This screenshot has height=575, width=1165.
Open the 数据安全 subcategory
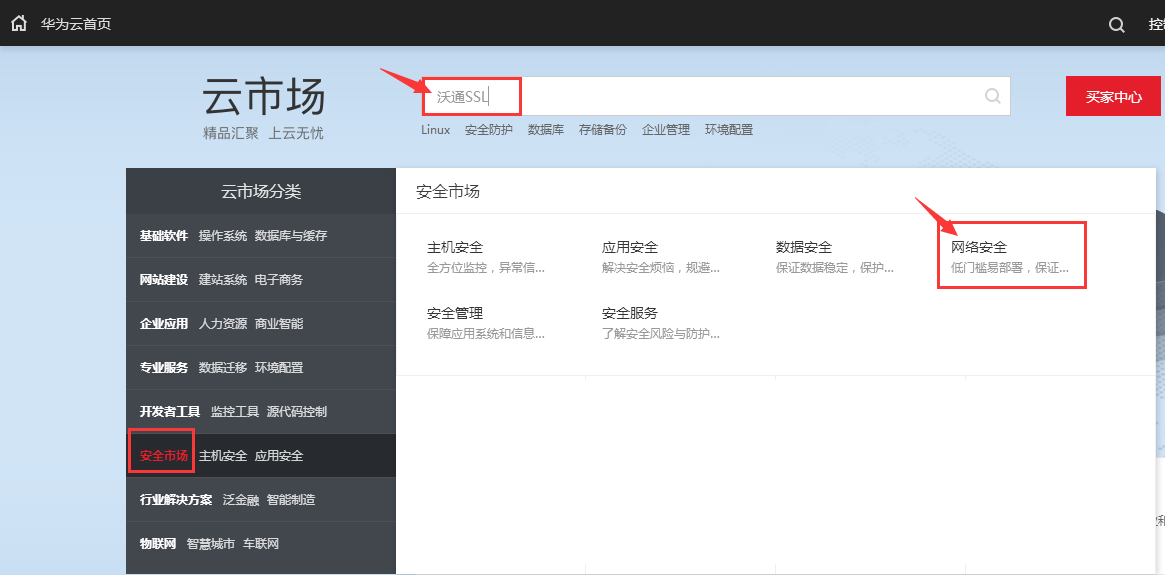[804, 247]
